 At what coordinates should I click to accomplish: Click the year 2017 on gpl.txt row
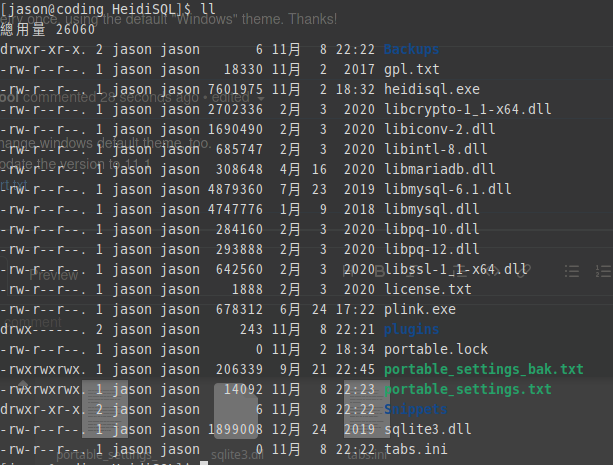(x=359, y=69)
